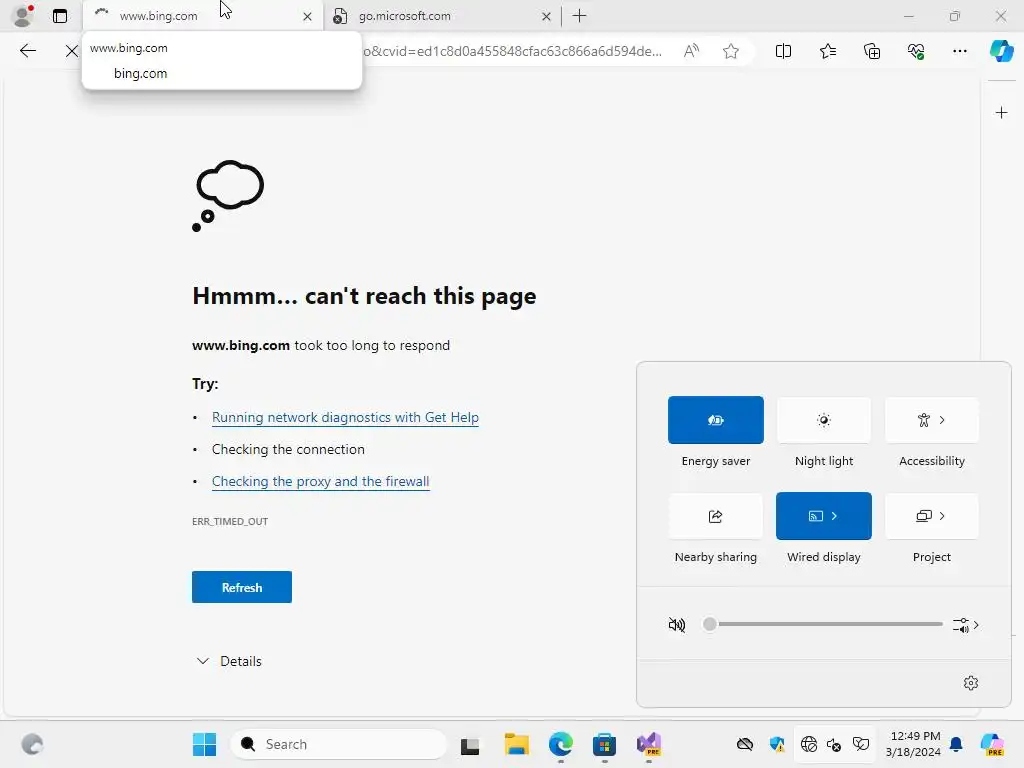Click the network globe tray icon

[x=808, y=744]
